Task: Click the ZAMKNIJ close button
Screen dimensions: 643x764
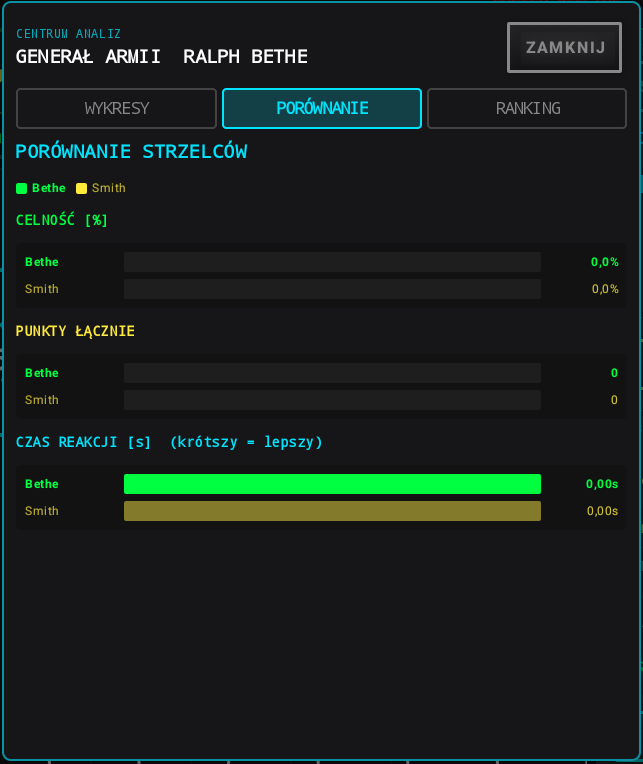Action: pos(564,47)
